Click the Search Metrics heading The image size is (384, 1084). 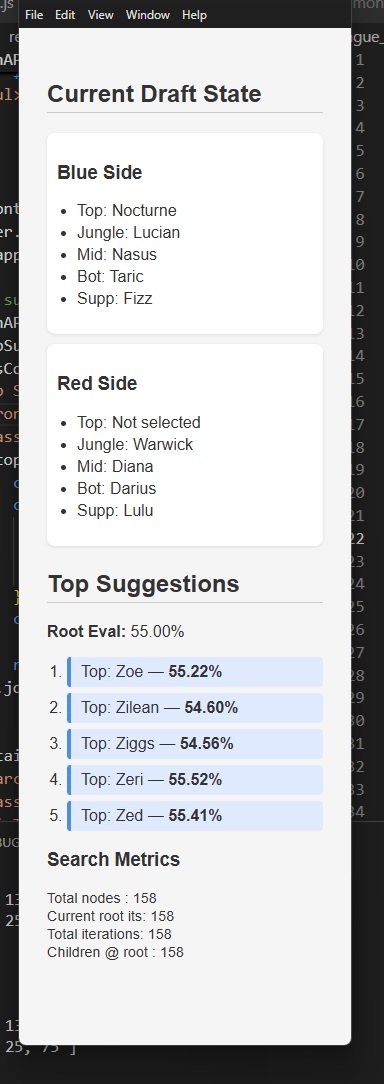coord(113,859)
